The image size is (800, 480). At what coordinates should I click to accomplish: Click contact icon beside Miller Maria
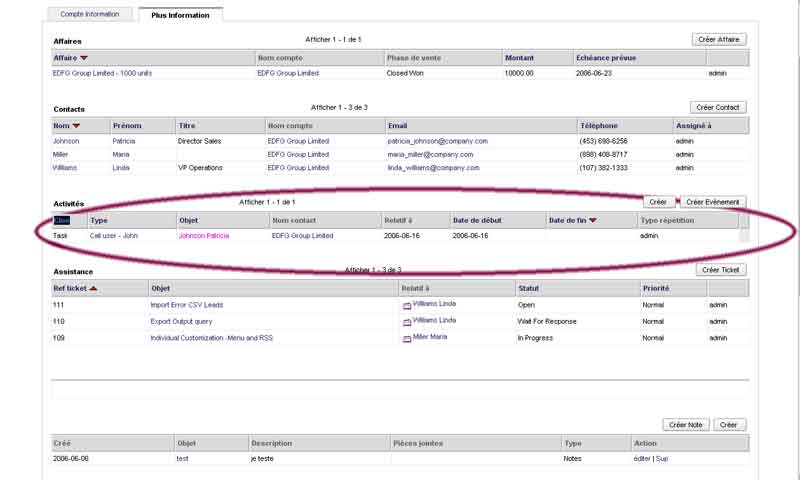(x=407, y=338)
